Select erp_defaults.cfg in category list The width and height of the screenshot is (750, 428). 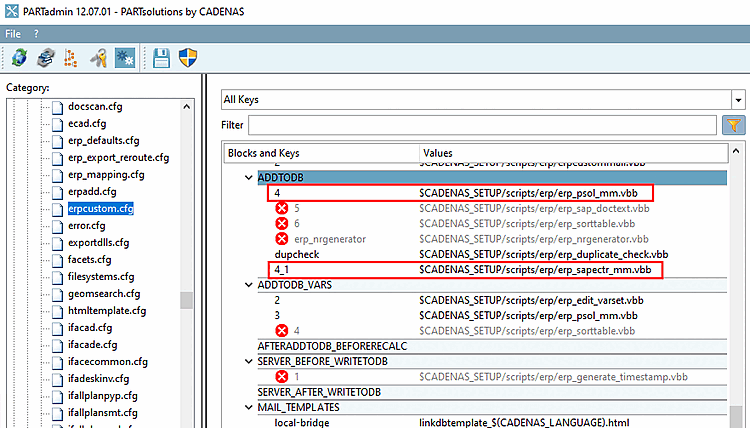[103, 141]
